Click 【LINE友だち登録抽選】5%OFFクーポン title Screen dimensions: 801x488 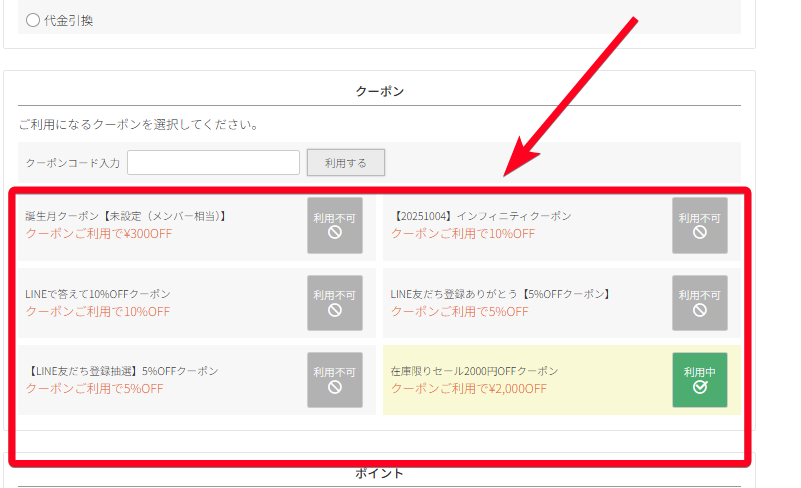coord(122,371)
